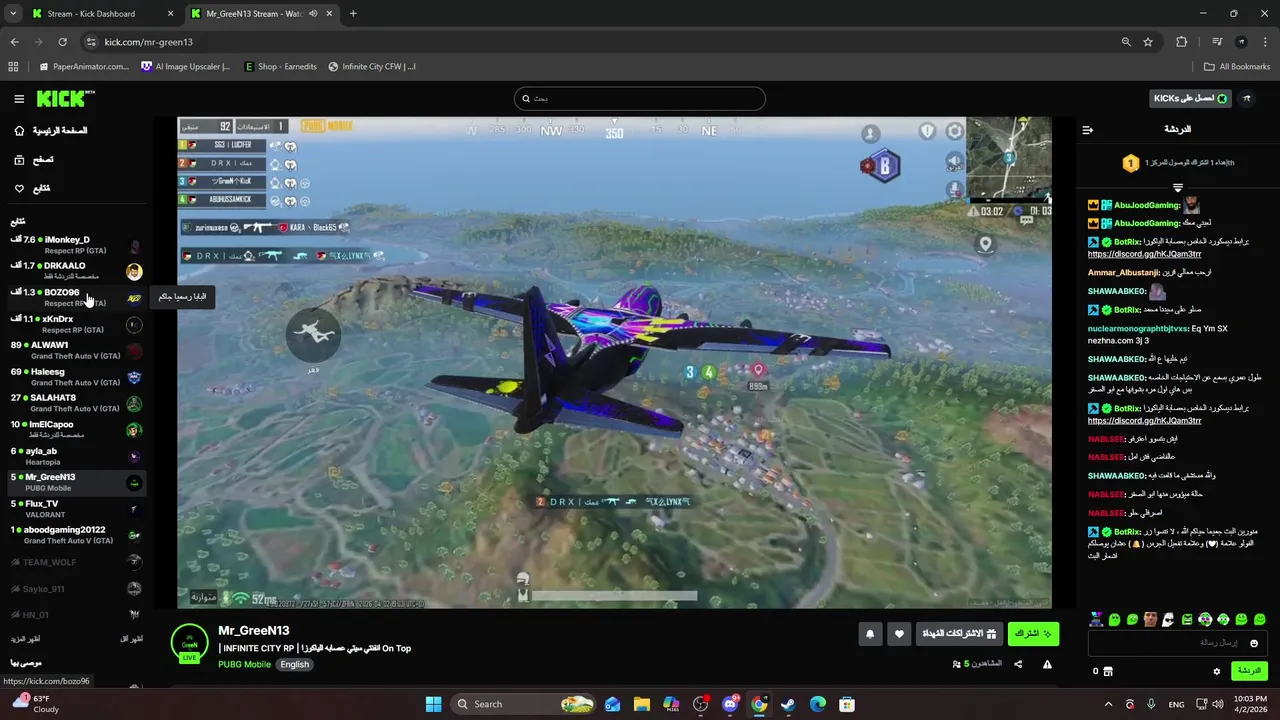Click the English language tag
This screenshot has width=1280, height=720.
294,664
